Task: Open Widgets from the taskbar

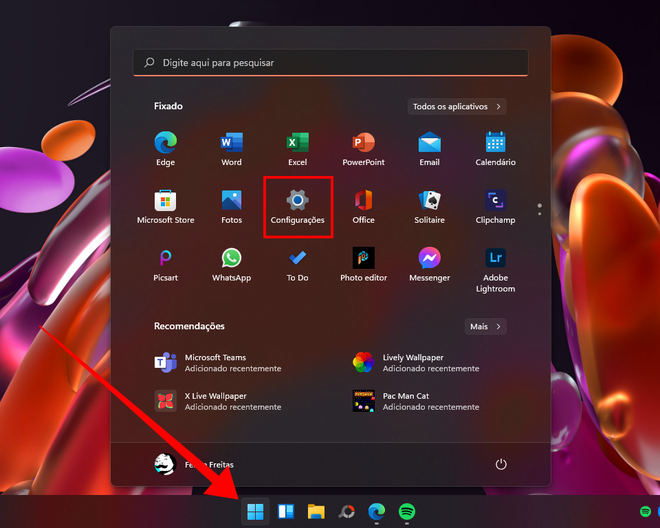Action: tap(286, 512)
